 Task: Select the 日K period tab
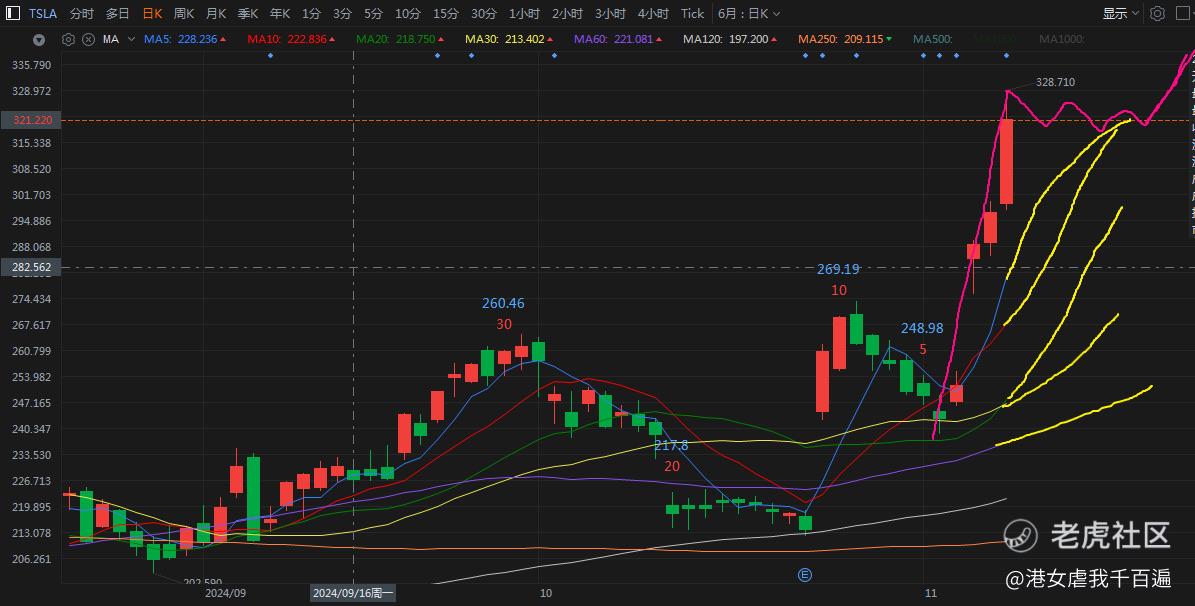pyautogui.click(x=152, y=14)
